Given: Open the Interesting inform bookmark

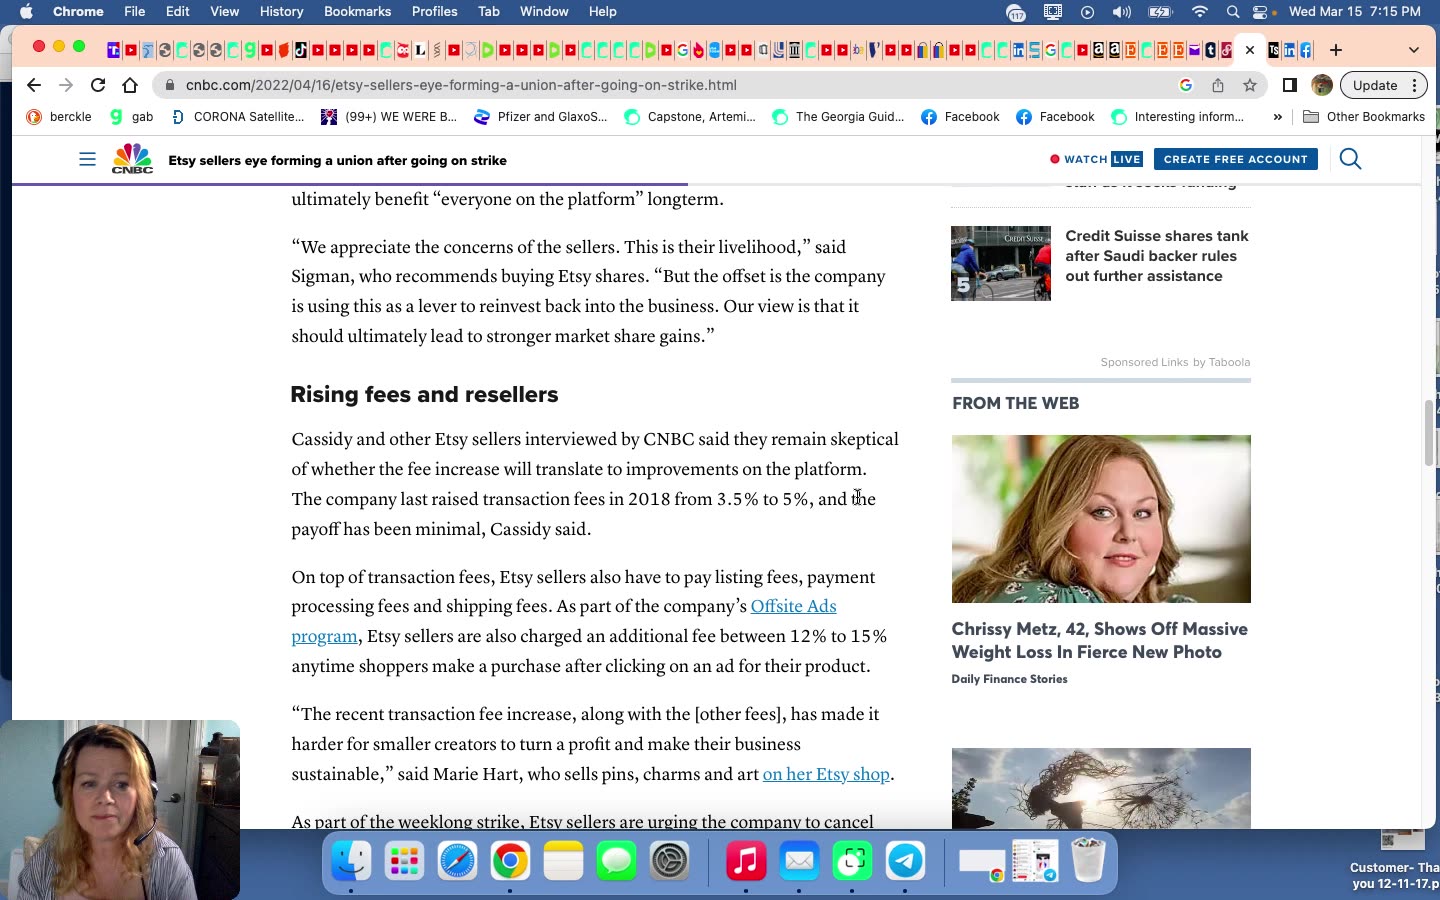Looking at the screenshot, I should pos(1177,117).
